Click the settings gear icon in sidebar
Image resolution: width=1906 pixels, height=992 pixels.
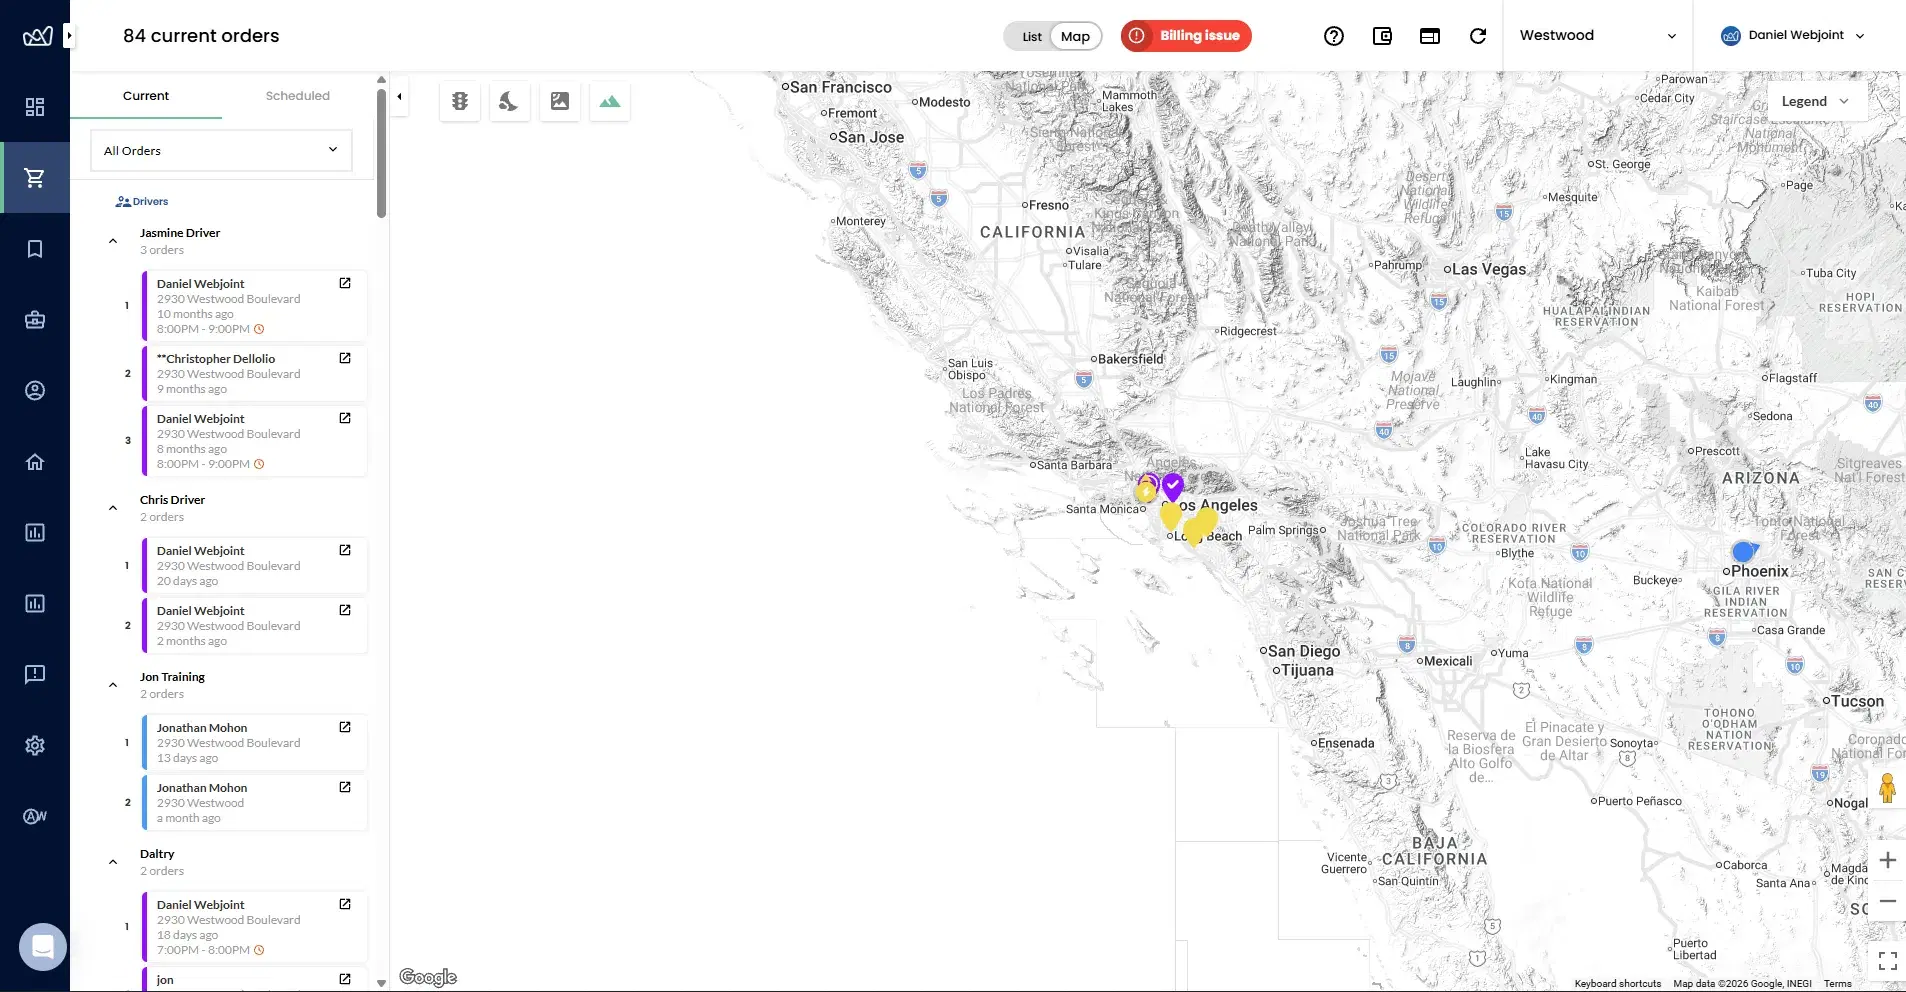click(x=36, y=745)
